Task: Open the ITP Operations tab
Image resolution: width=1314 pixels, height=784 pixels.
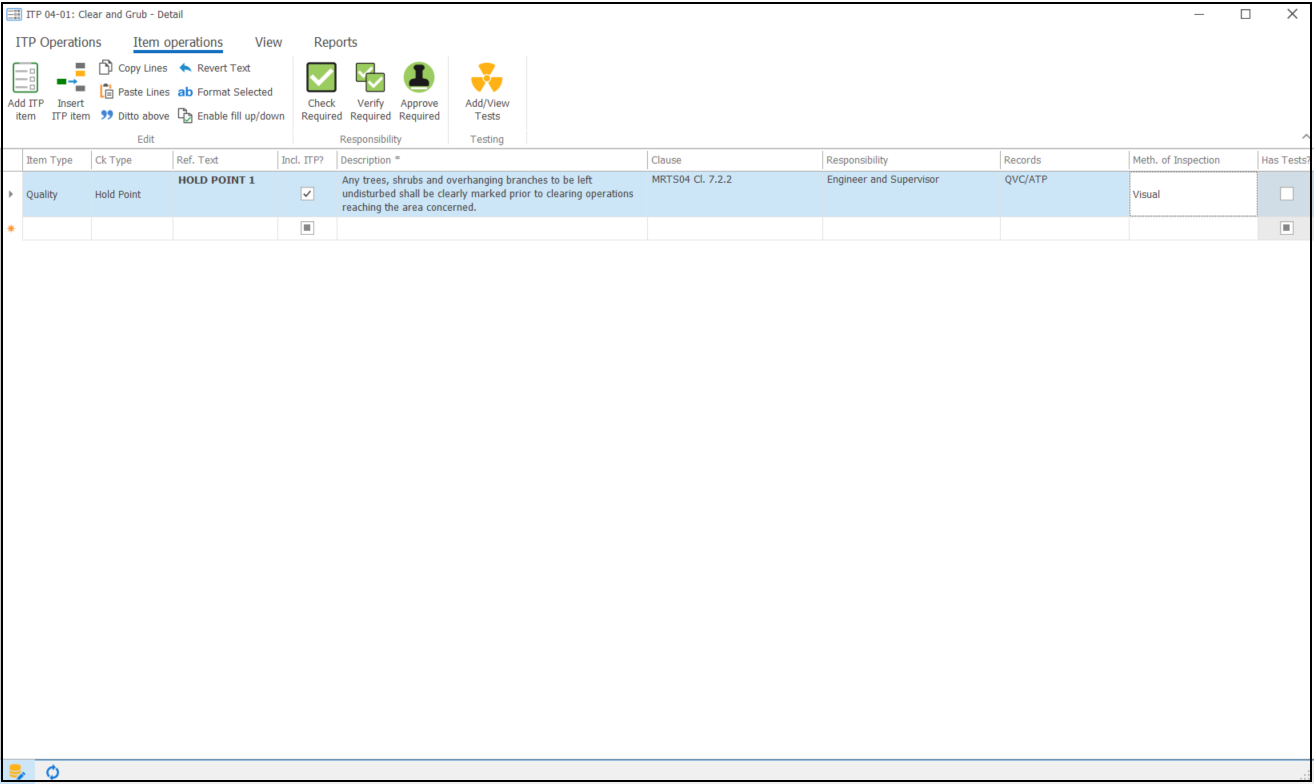Action: pyautogui.click(x=58, y=42)
